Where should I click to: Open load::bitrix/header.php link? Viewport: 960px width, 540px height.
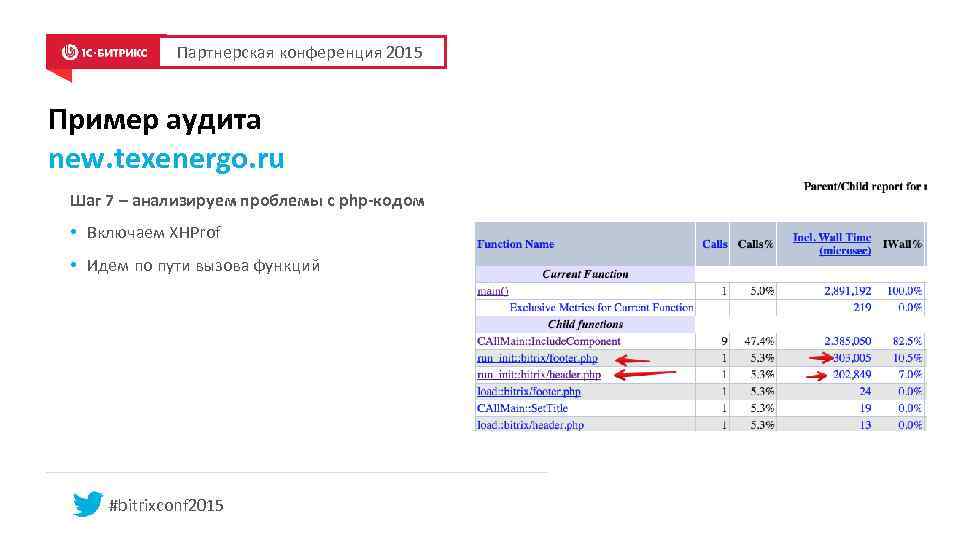(530, 425)
